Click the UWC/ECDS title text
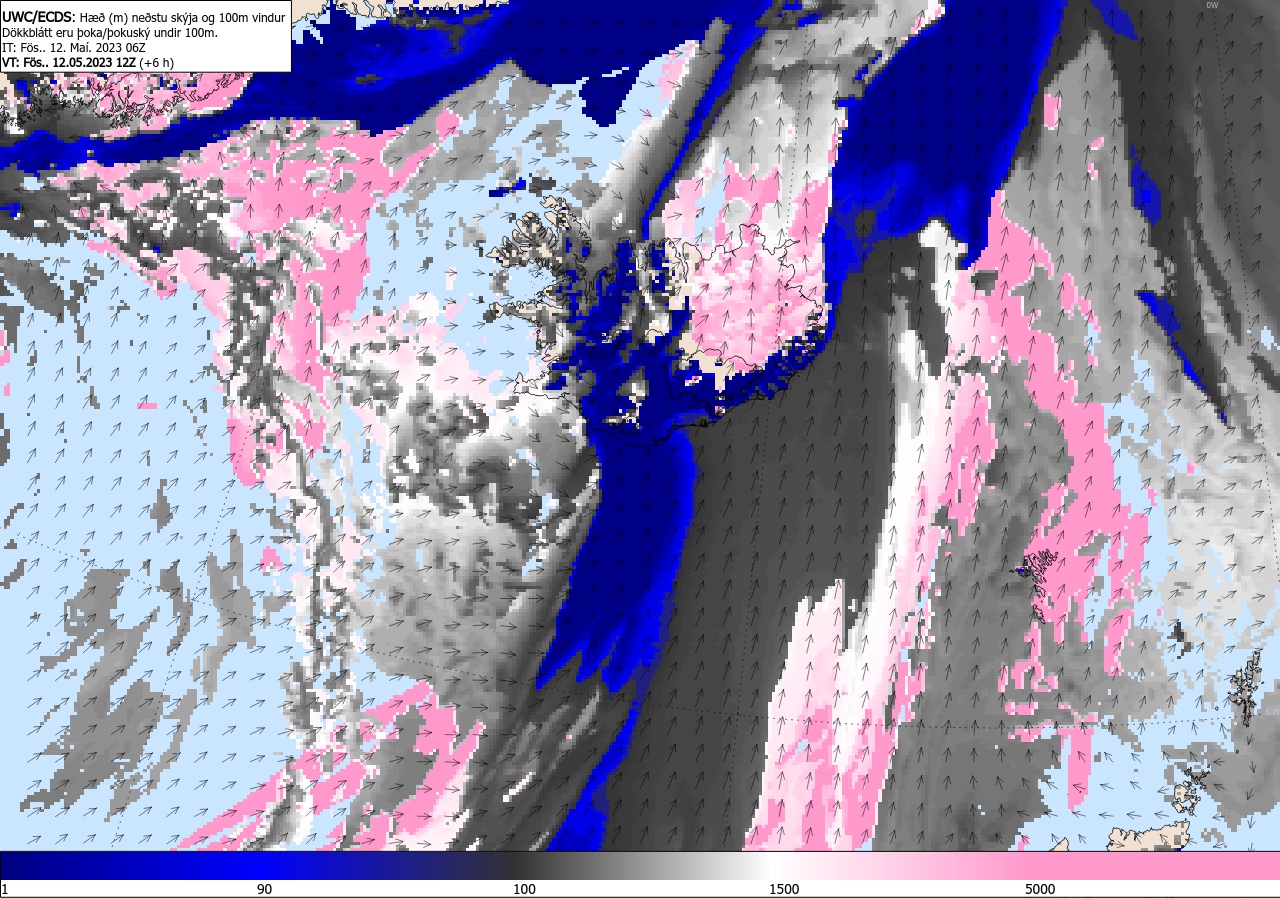This screenshot has height=898, width=1280. pyautogui.click(x=38, y=17)
